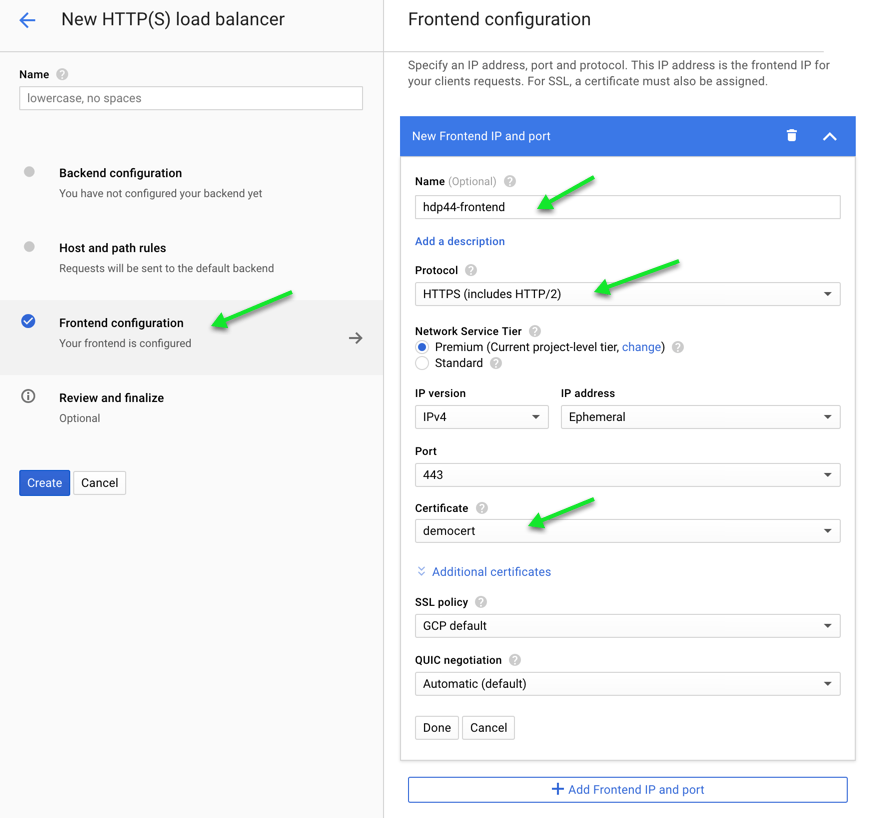The height and width of the screenshot is (818, 883).
Task: Collapse the New Frontend IP and port panel
Action: point(829,136)
